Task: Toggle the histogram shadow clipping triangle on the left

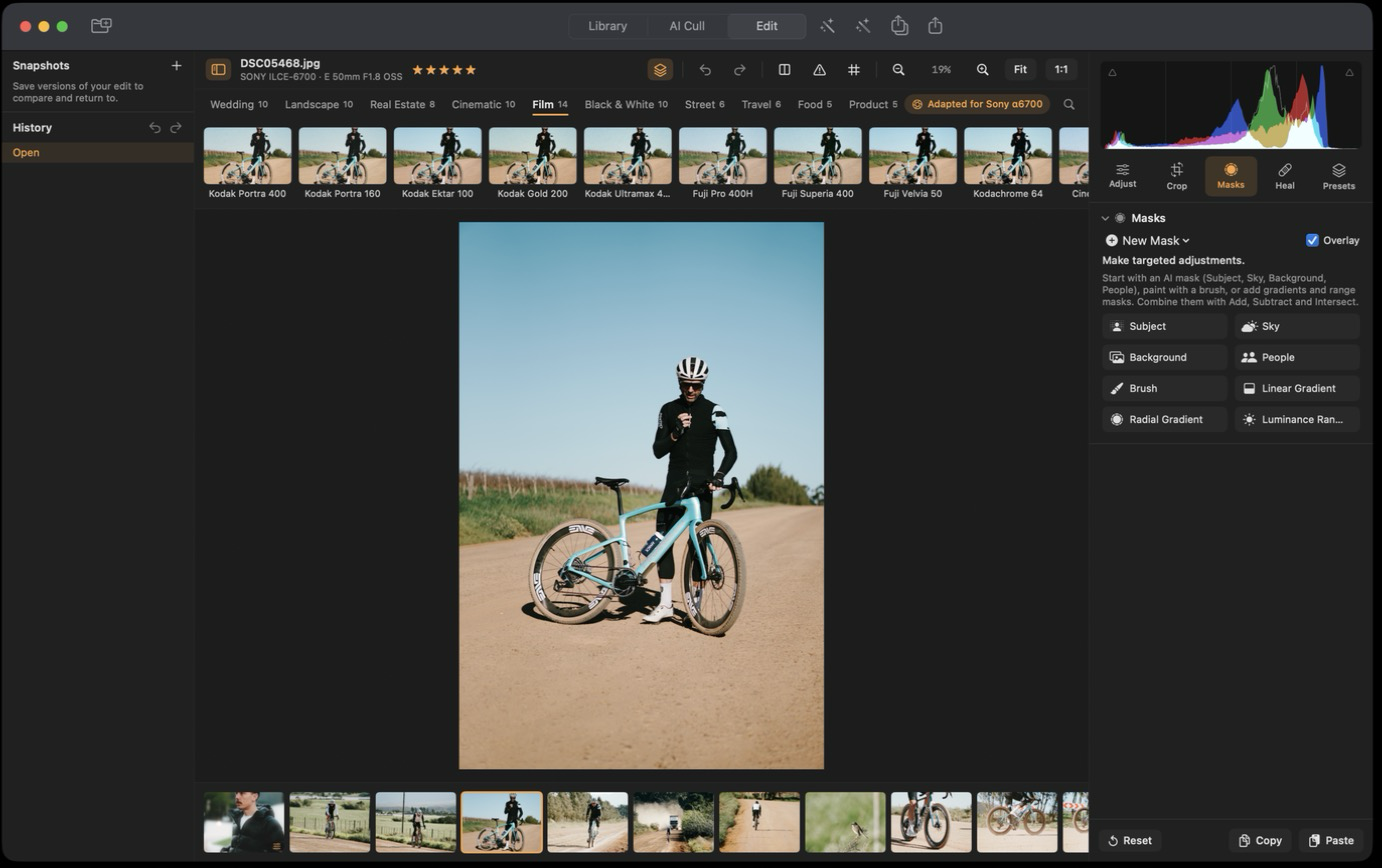Action: [1113, 72]
